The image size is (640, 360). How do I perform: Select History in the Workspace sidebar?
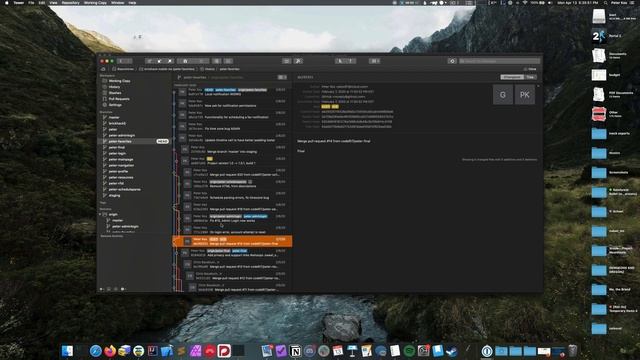pos(114,87)
